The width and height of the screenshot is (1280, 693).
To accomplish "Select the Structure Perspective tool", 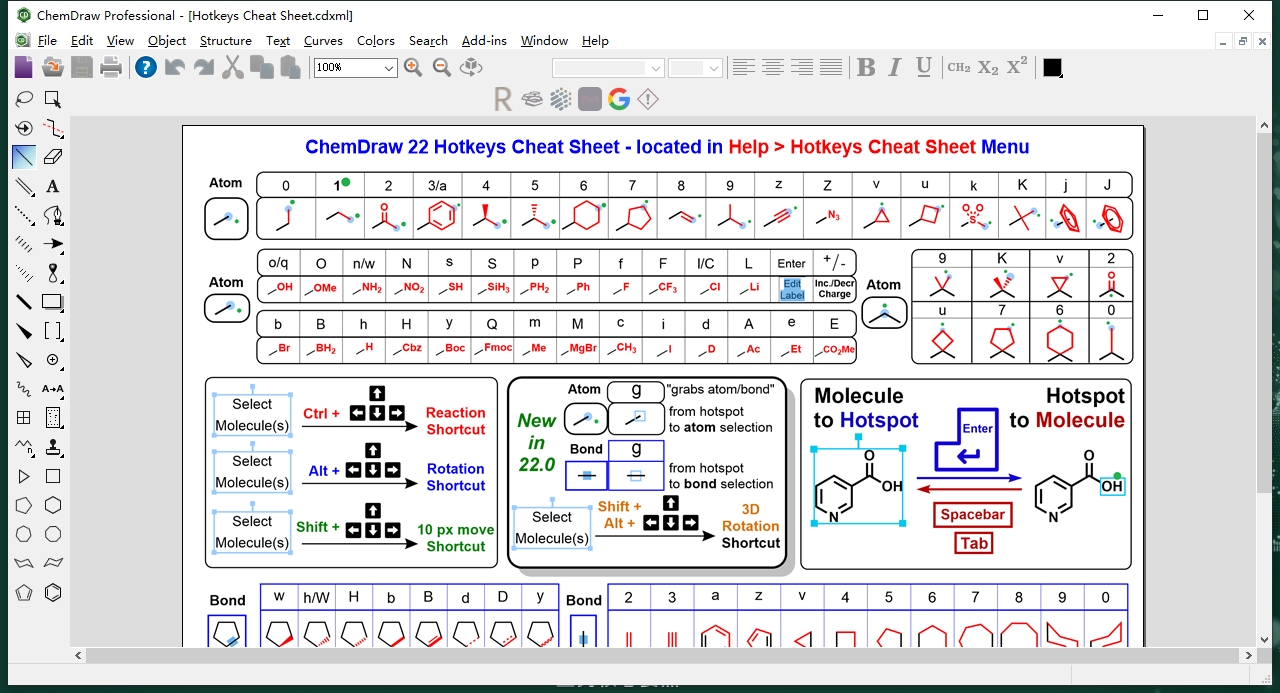I will (24, 128).
